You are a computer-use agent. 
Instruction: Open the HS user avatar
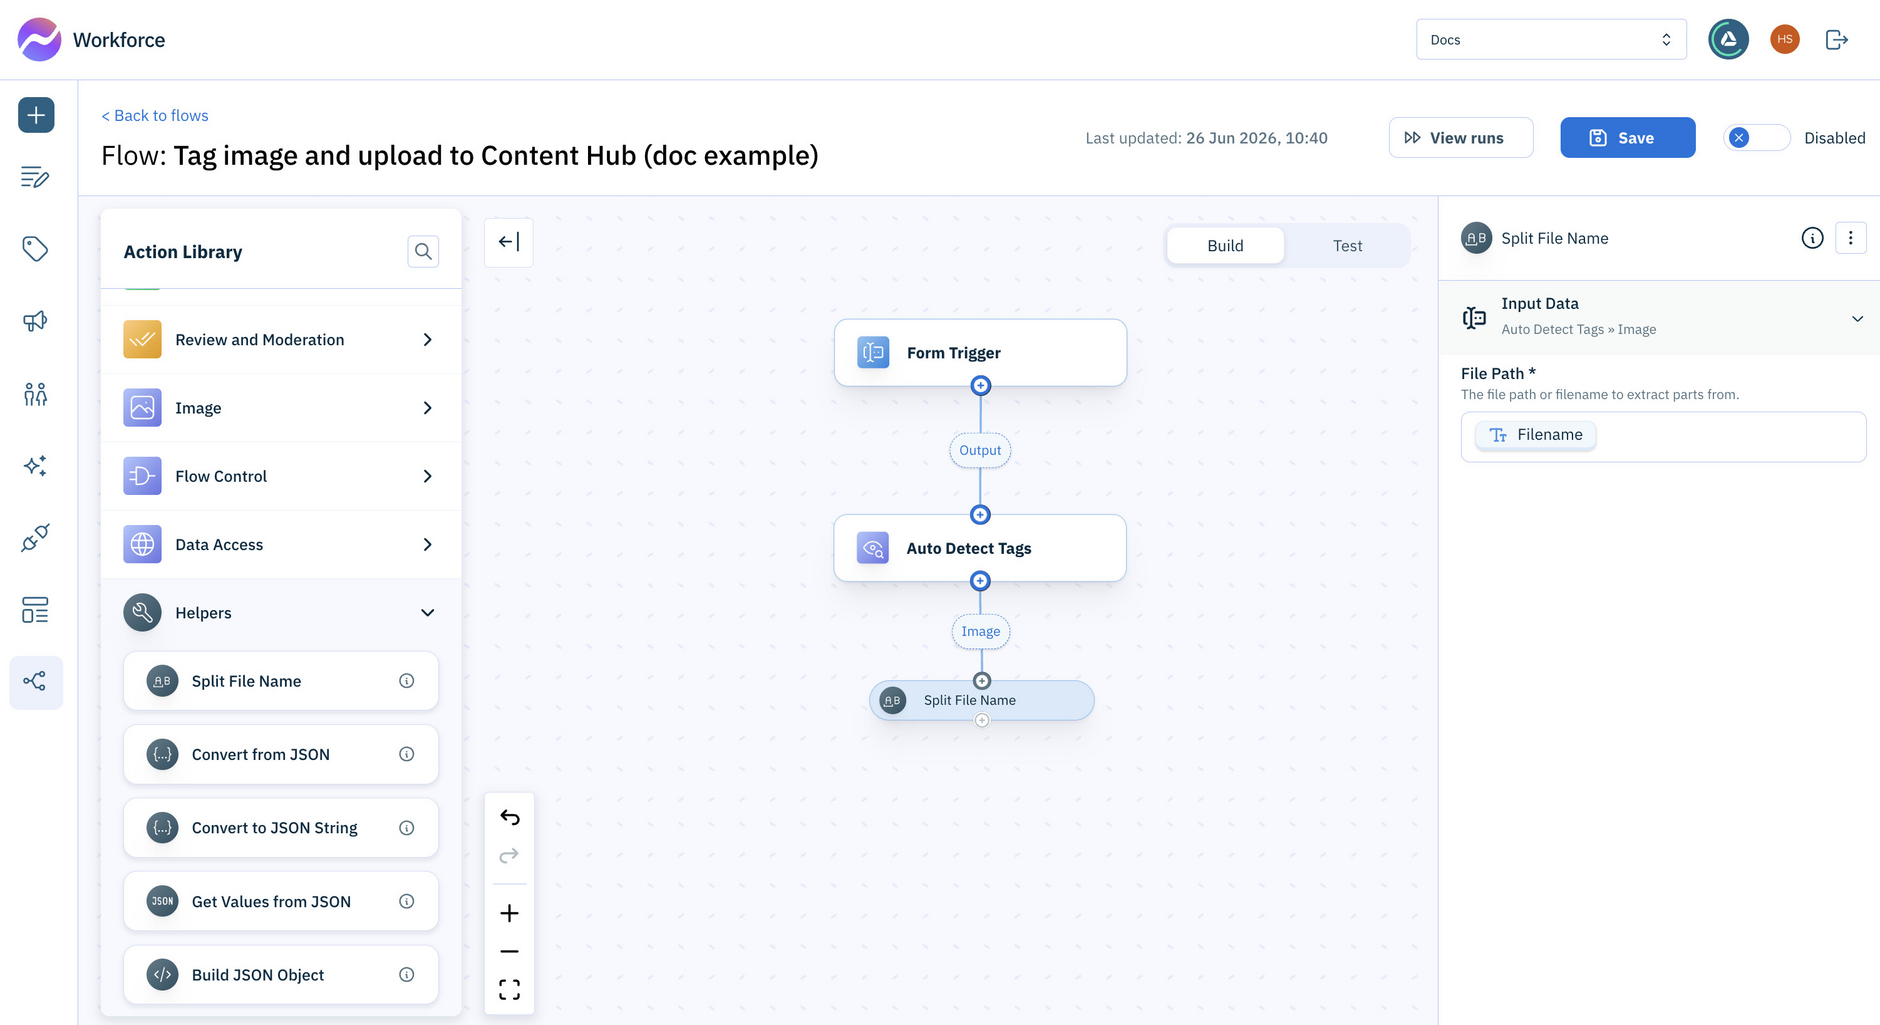click(1785, 40)
